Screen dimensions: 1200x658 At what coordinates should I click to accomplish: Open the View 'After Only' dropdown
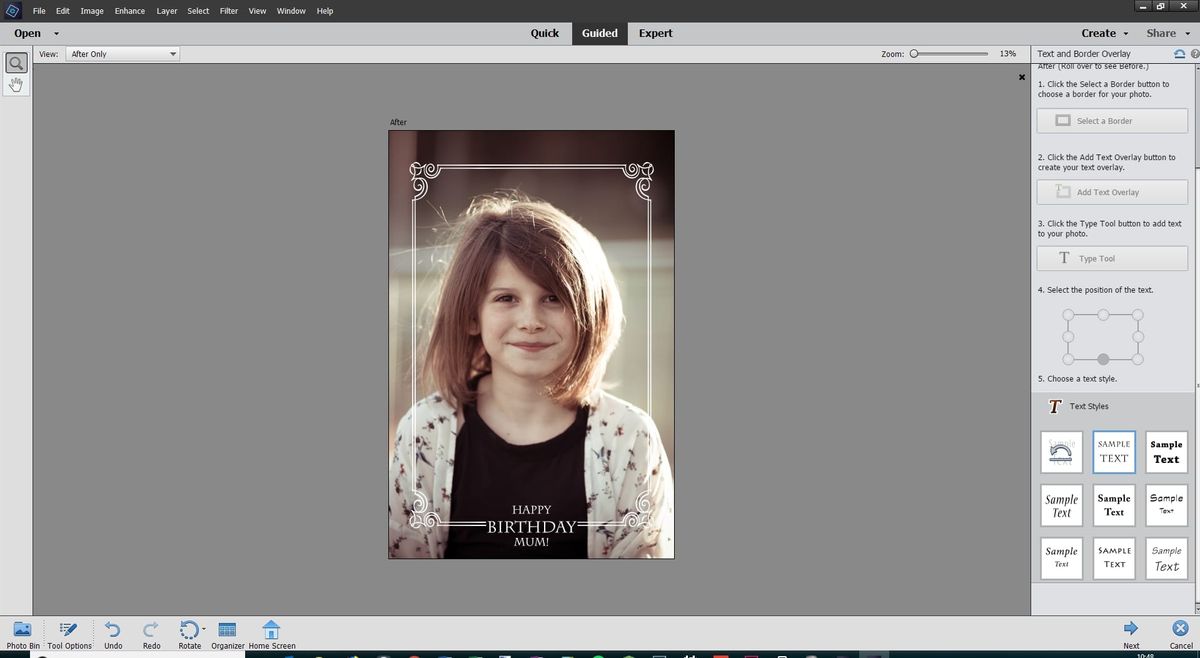click(x=122, y=53)
